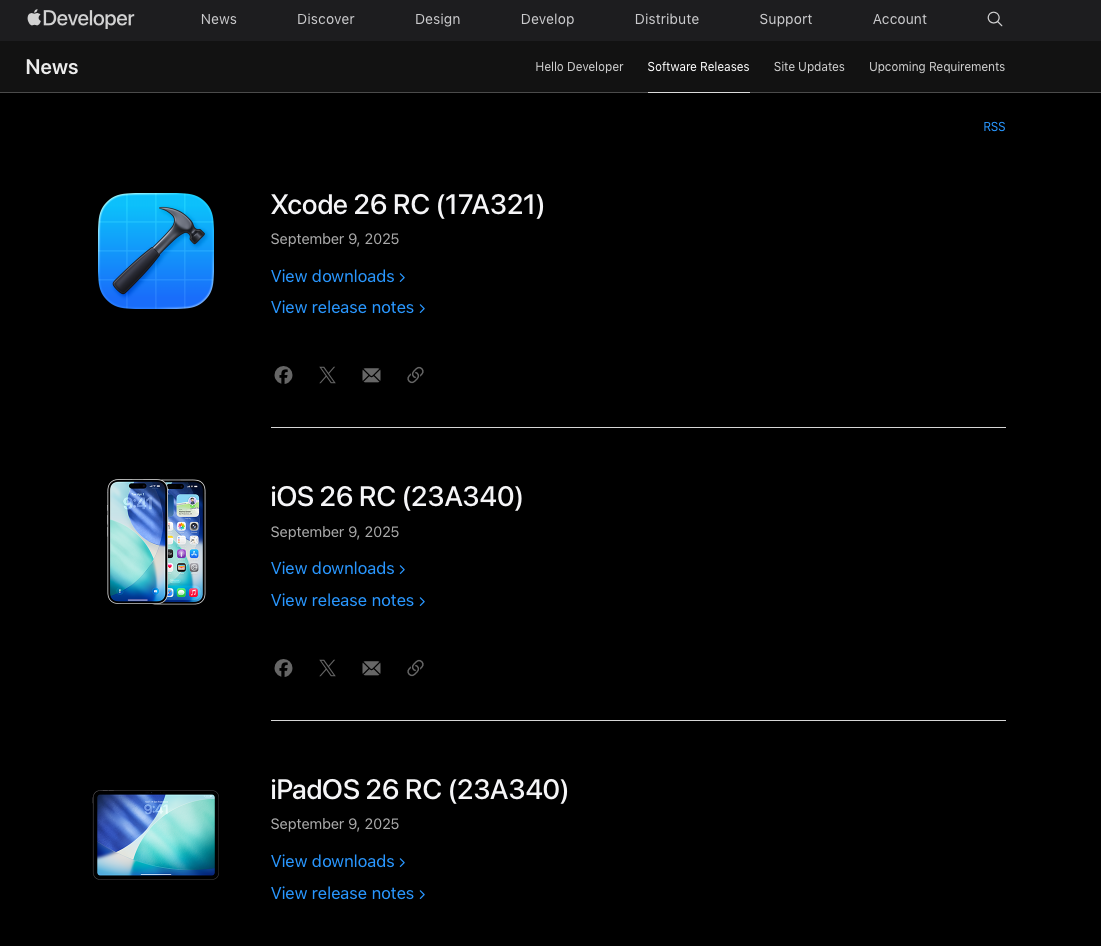Click the Xcode 26 RC (17A321) title
Screen dimensions: 1101x946
407,204
